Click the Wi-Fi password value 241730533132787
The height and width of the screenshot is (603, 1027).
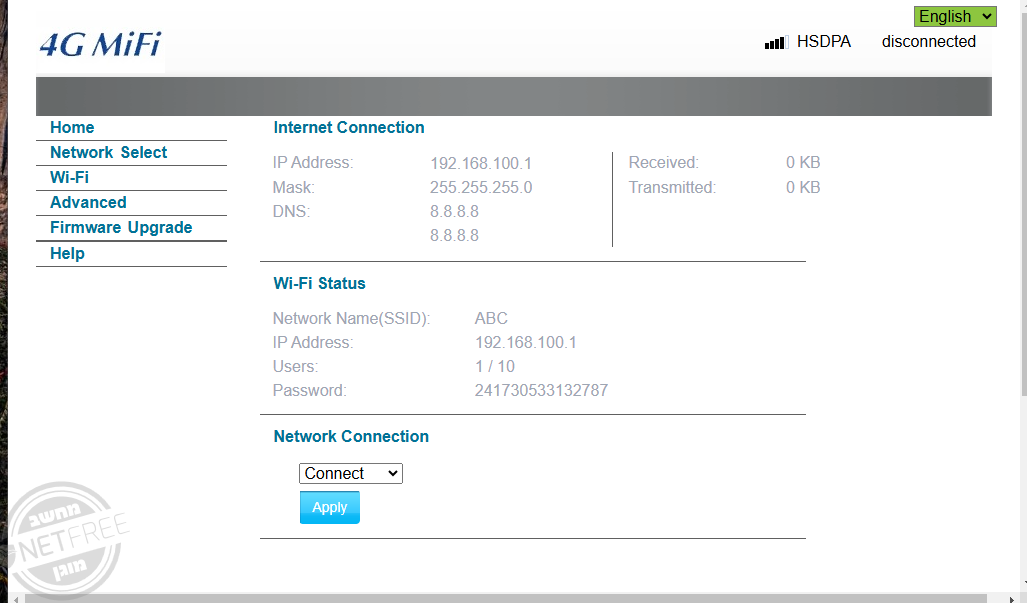point(541,390)
